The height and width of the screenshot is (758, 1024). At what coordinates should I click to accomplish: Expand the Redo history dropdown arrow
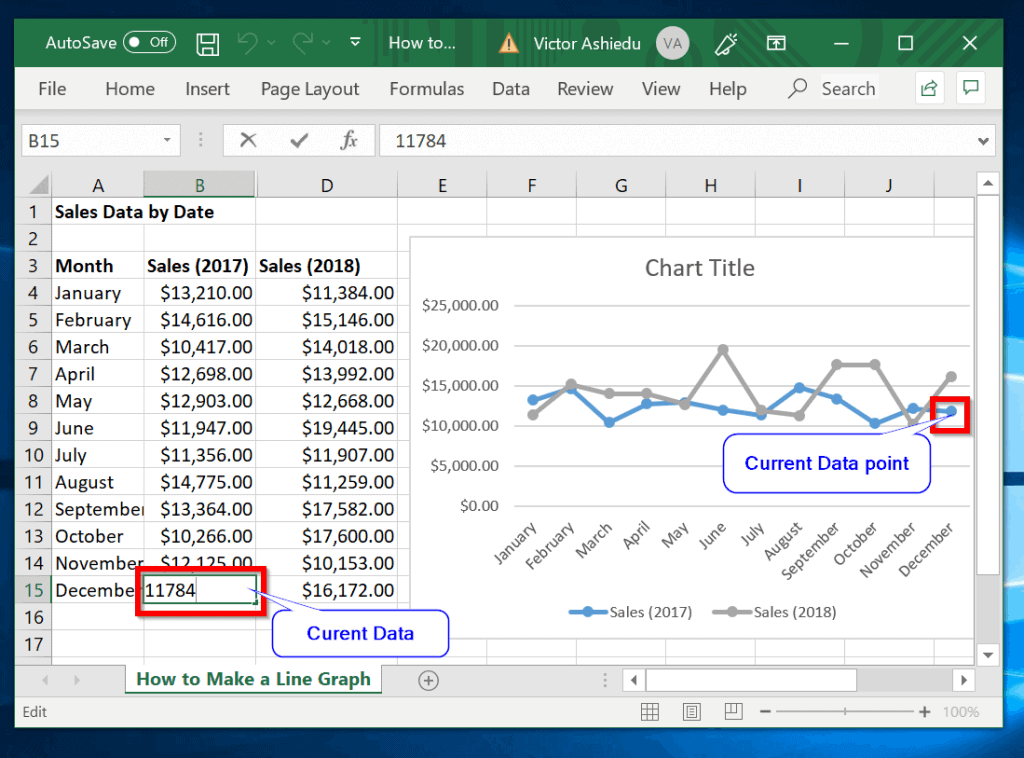coord(327,43)
